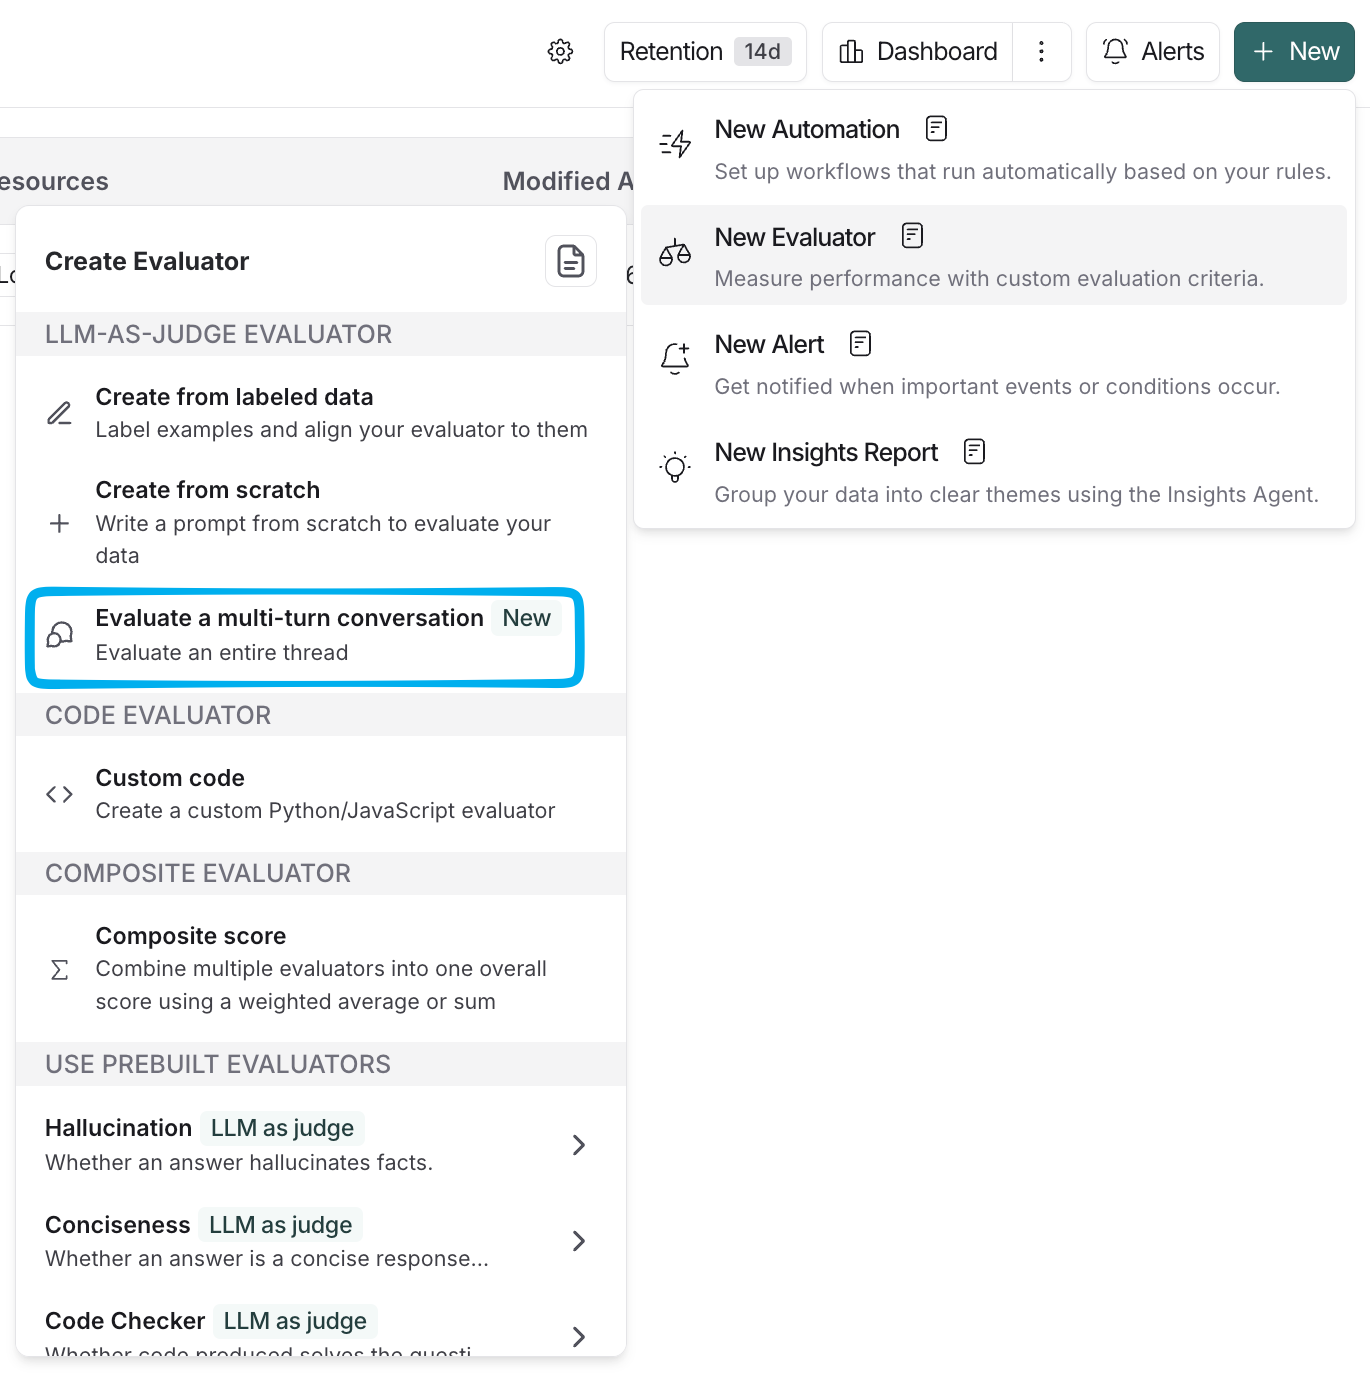Click the Create Evaluator panel title
This screenshot has height=1384, width=1370.
[147, 261]
